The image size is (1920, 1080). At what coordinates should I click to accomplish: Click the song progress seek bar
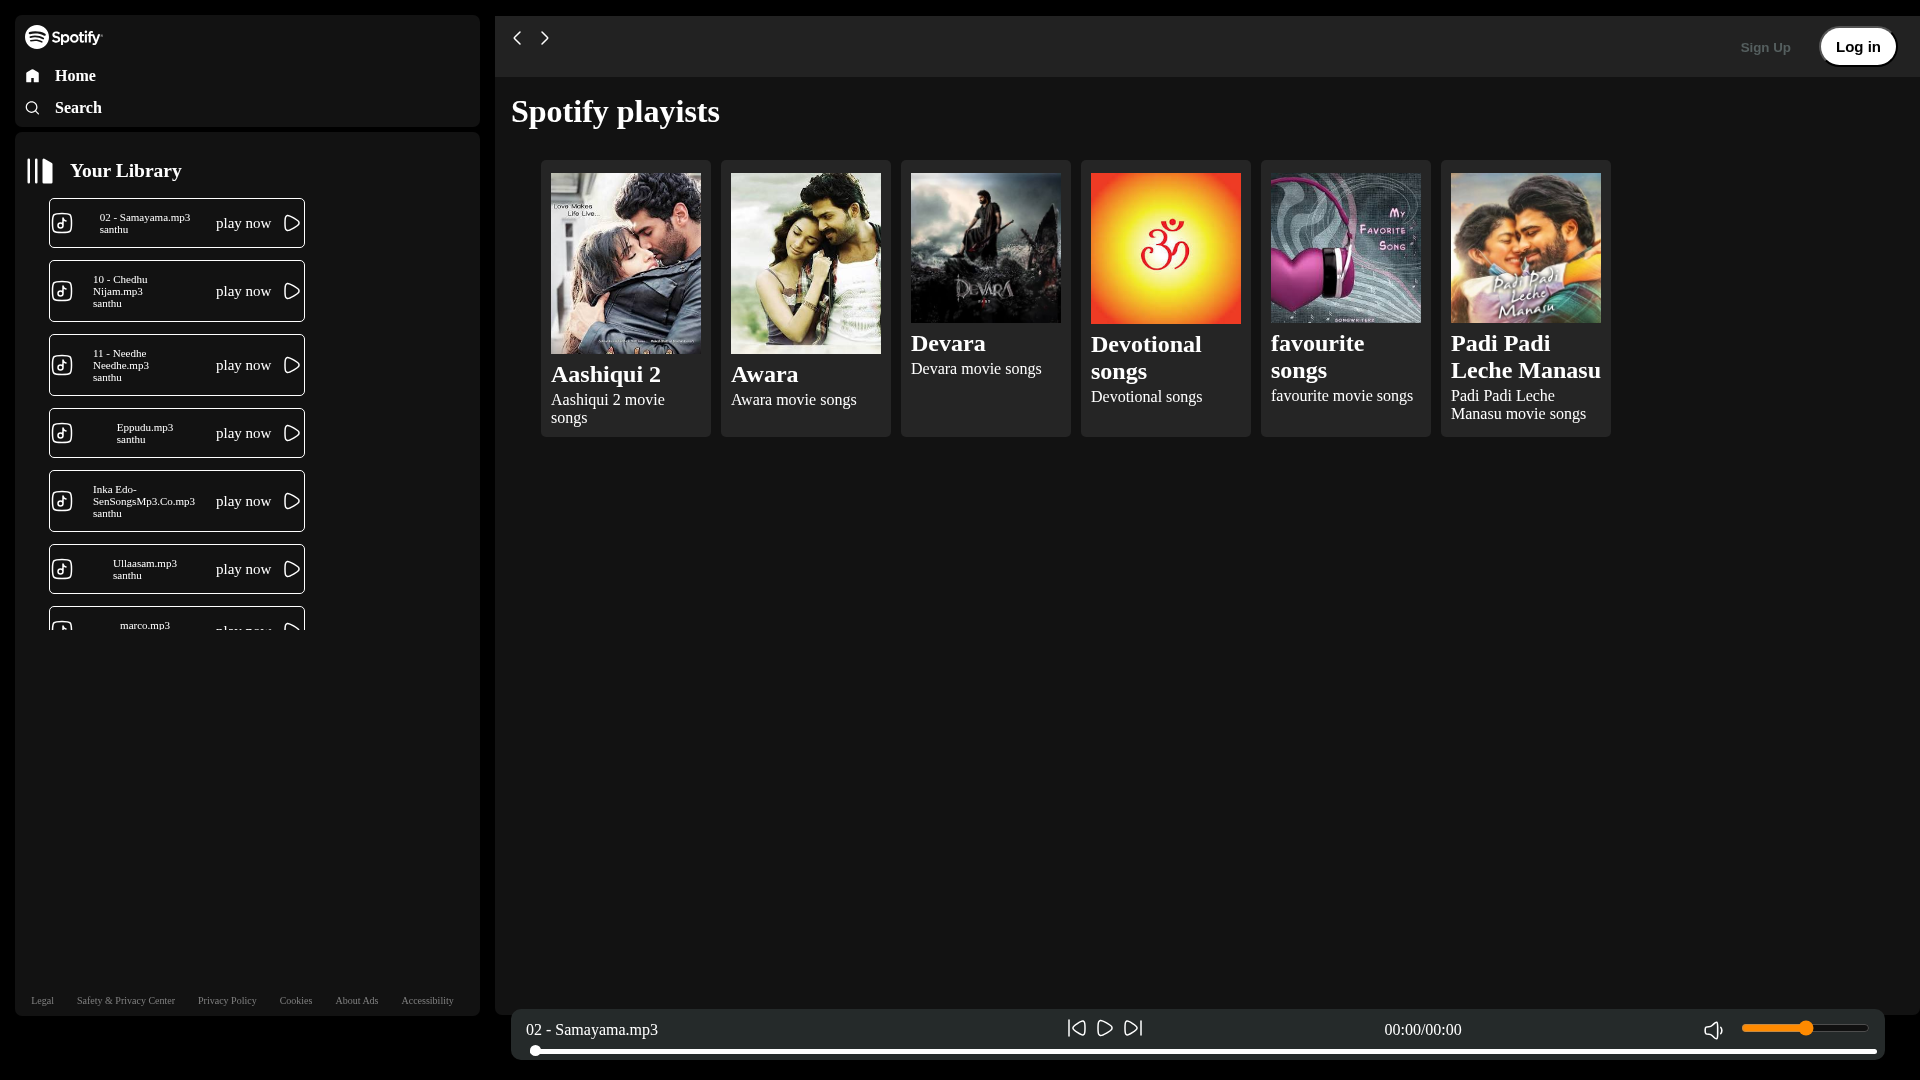pyautogui.click(x=1204, y=1051)
